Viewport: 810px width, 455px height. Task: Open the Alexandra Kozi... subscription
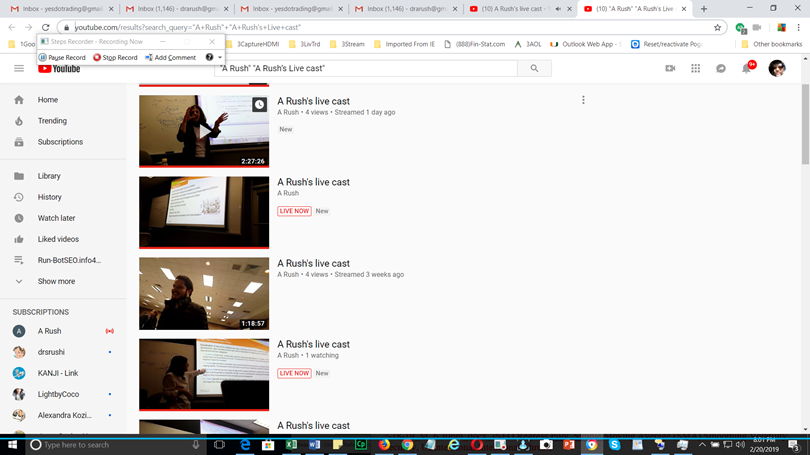(x=63, y=415)
